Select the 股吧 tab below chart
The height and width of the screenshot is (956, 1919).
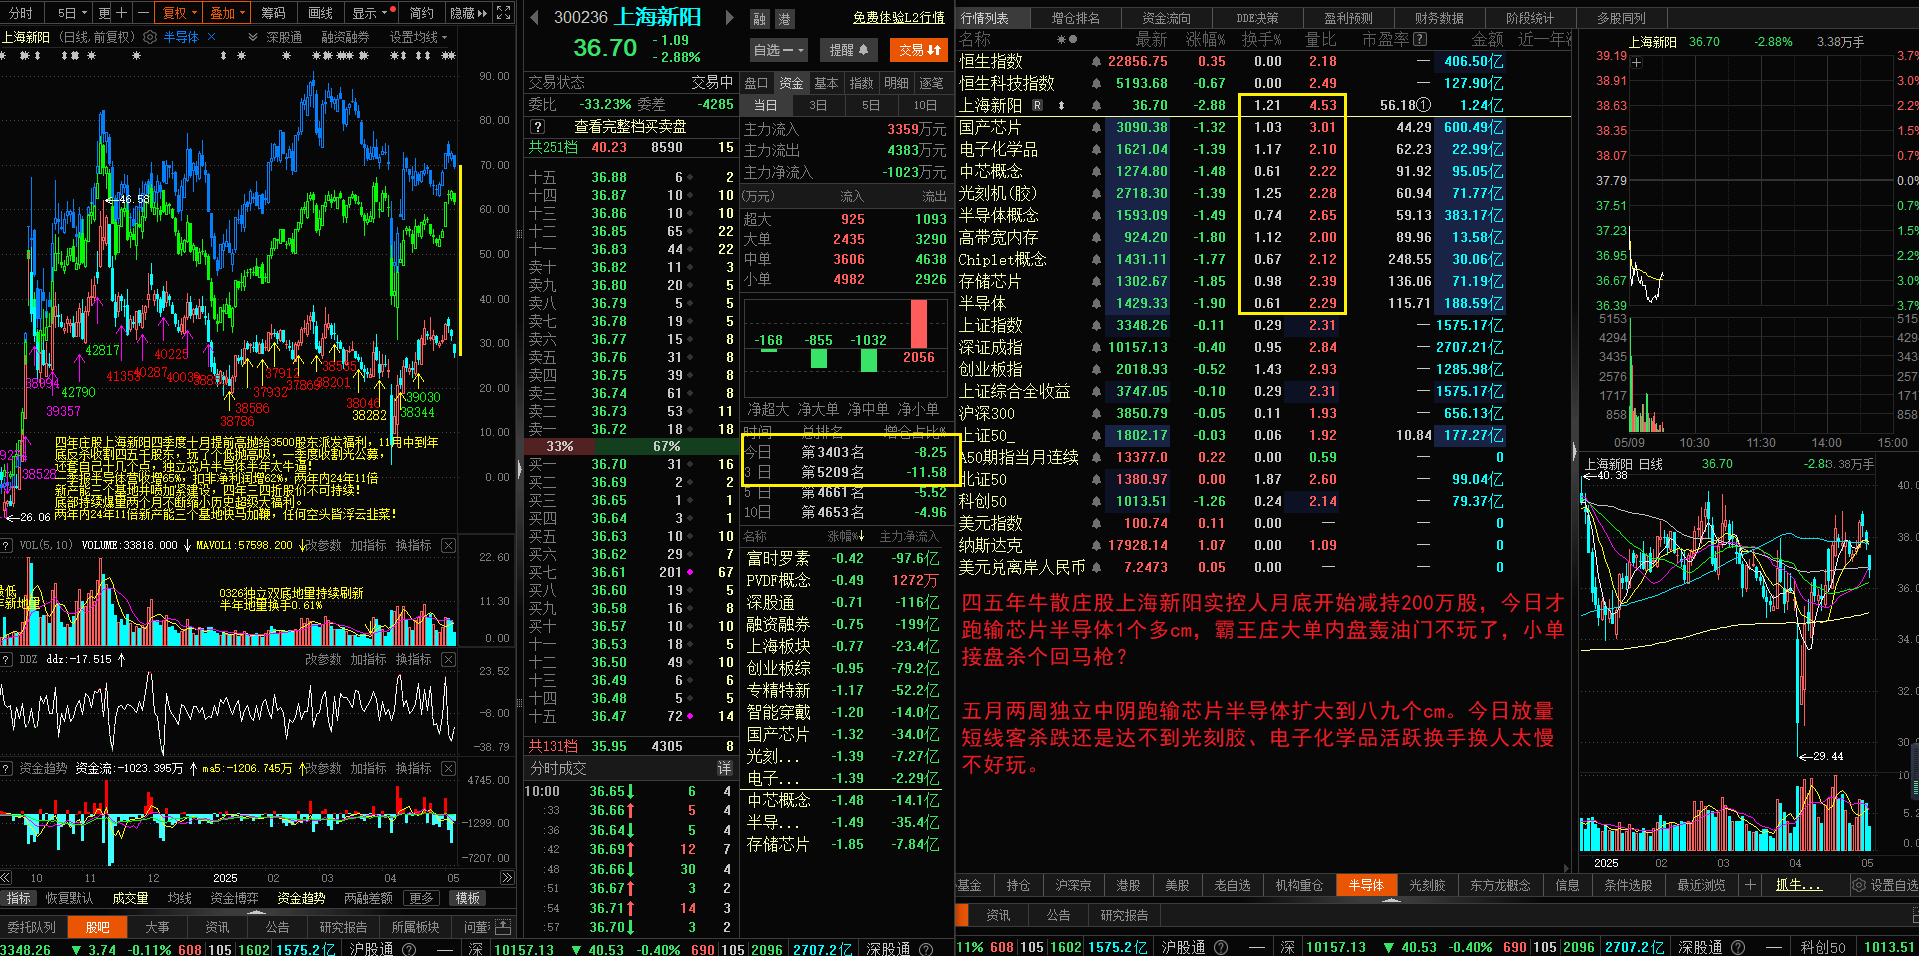(x=98, y=927)
